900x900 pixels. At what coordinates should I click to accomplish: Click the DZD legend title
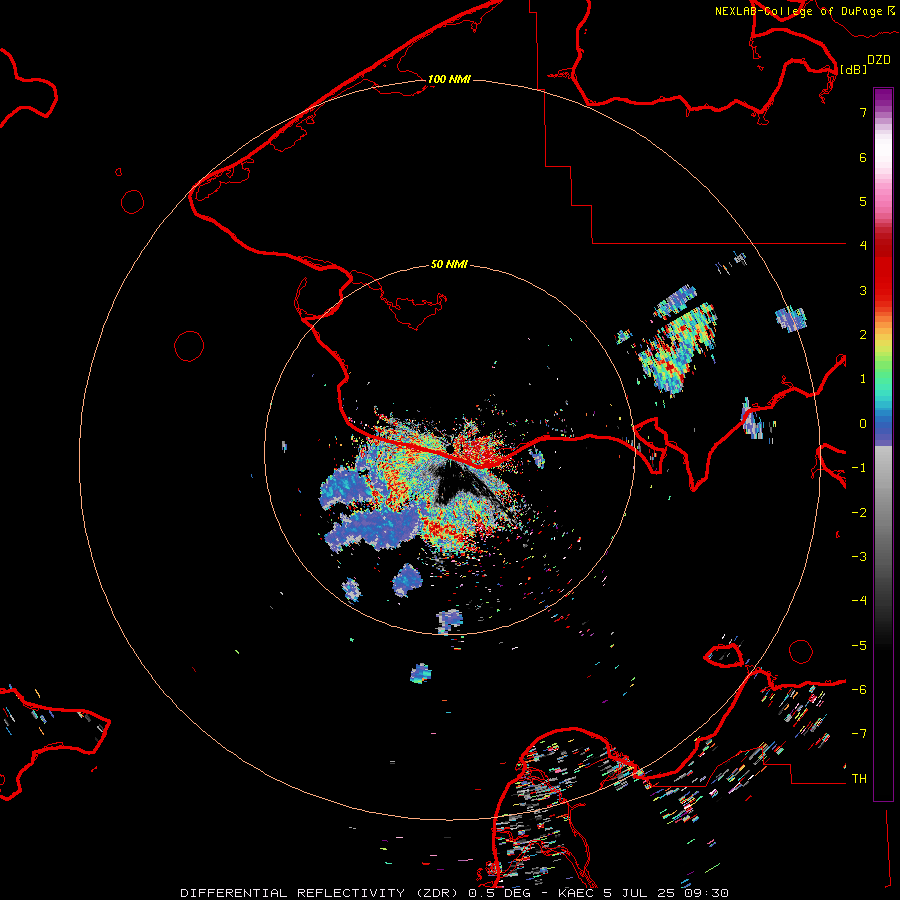(879, 60)
